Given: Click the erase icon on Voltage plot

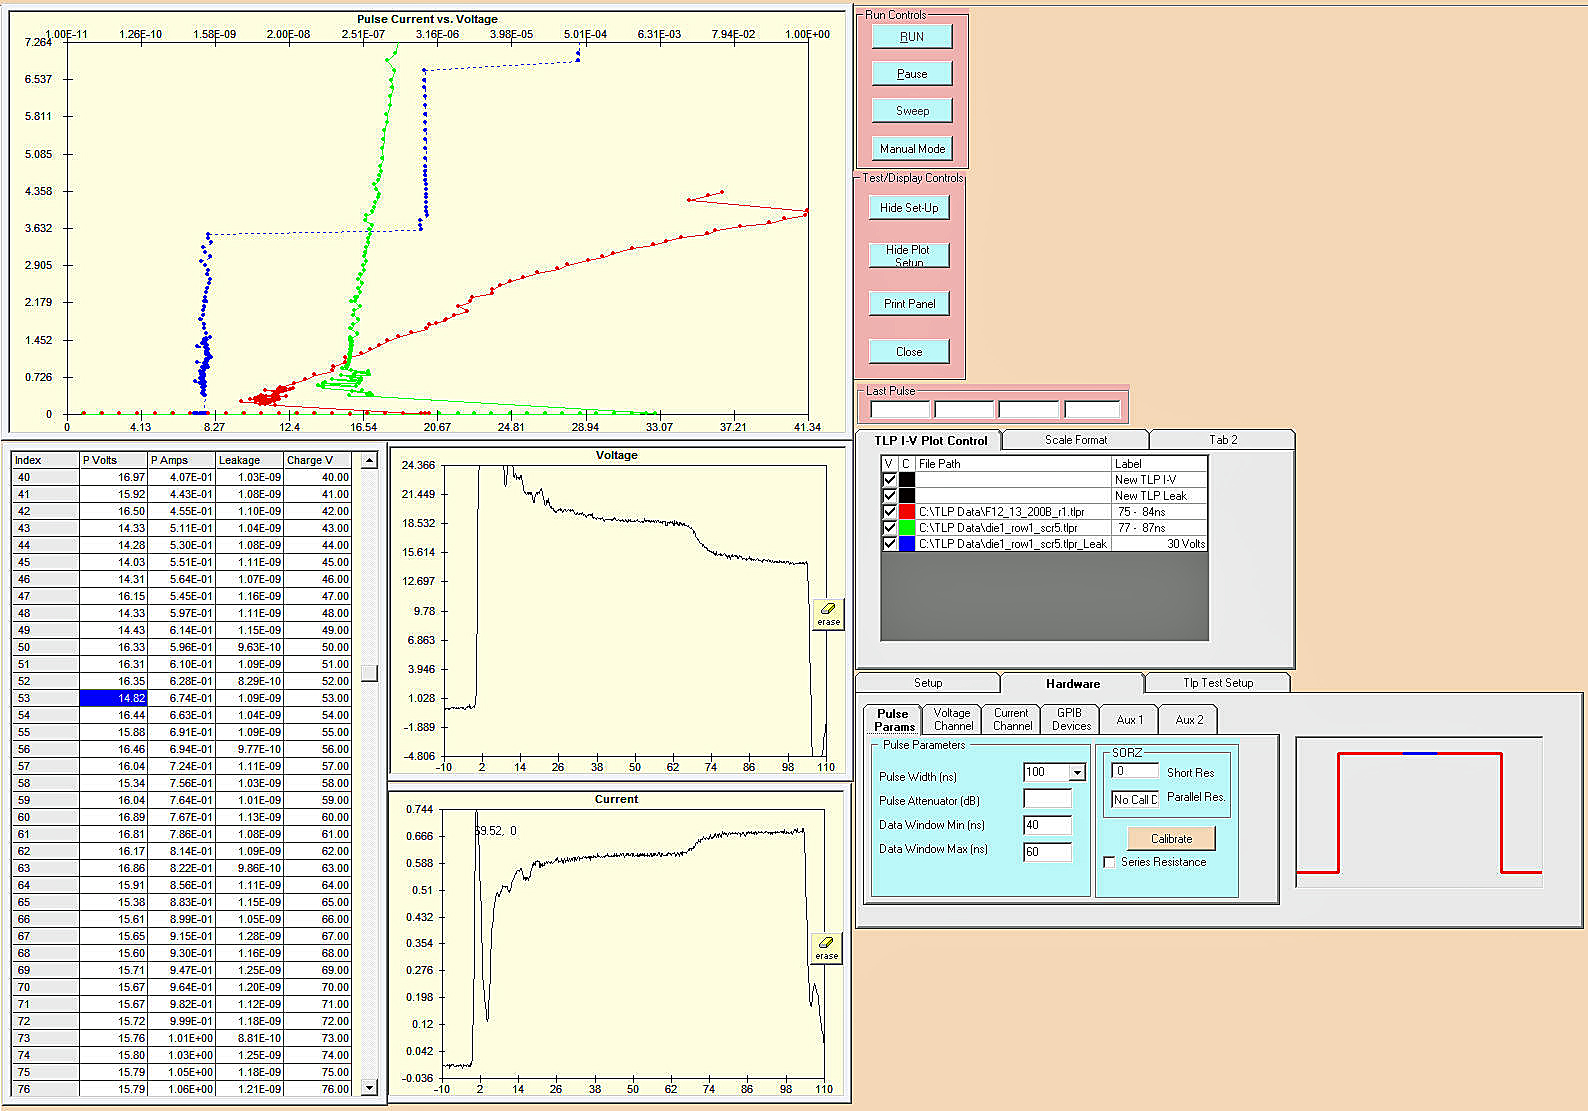Looking at the screenshot, I should (828, 613).
